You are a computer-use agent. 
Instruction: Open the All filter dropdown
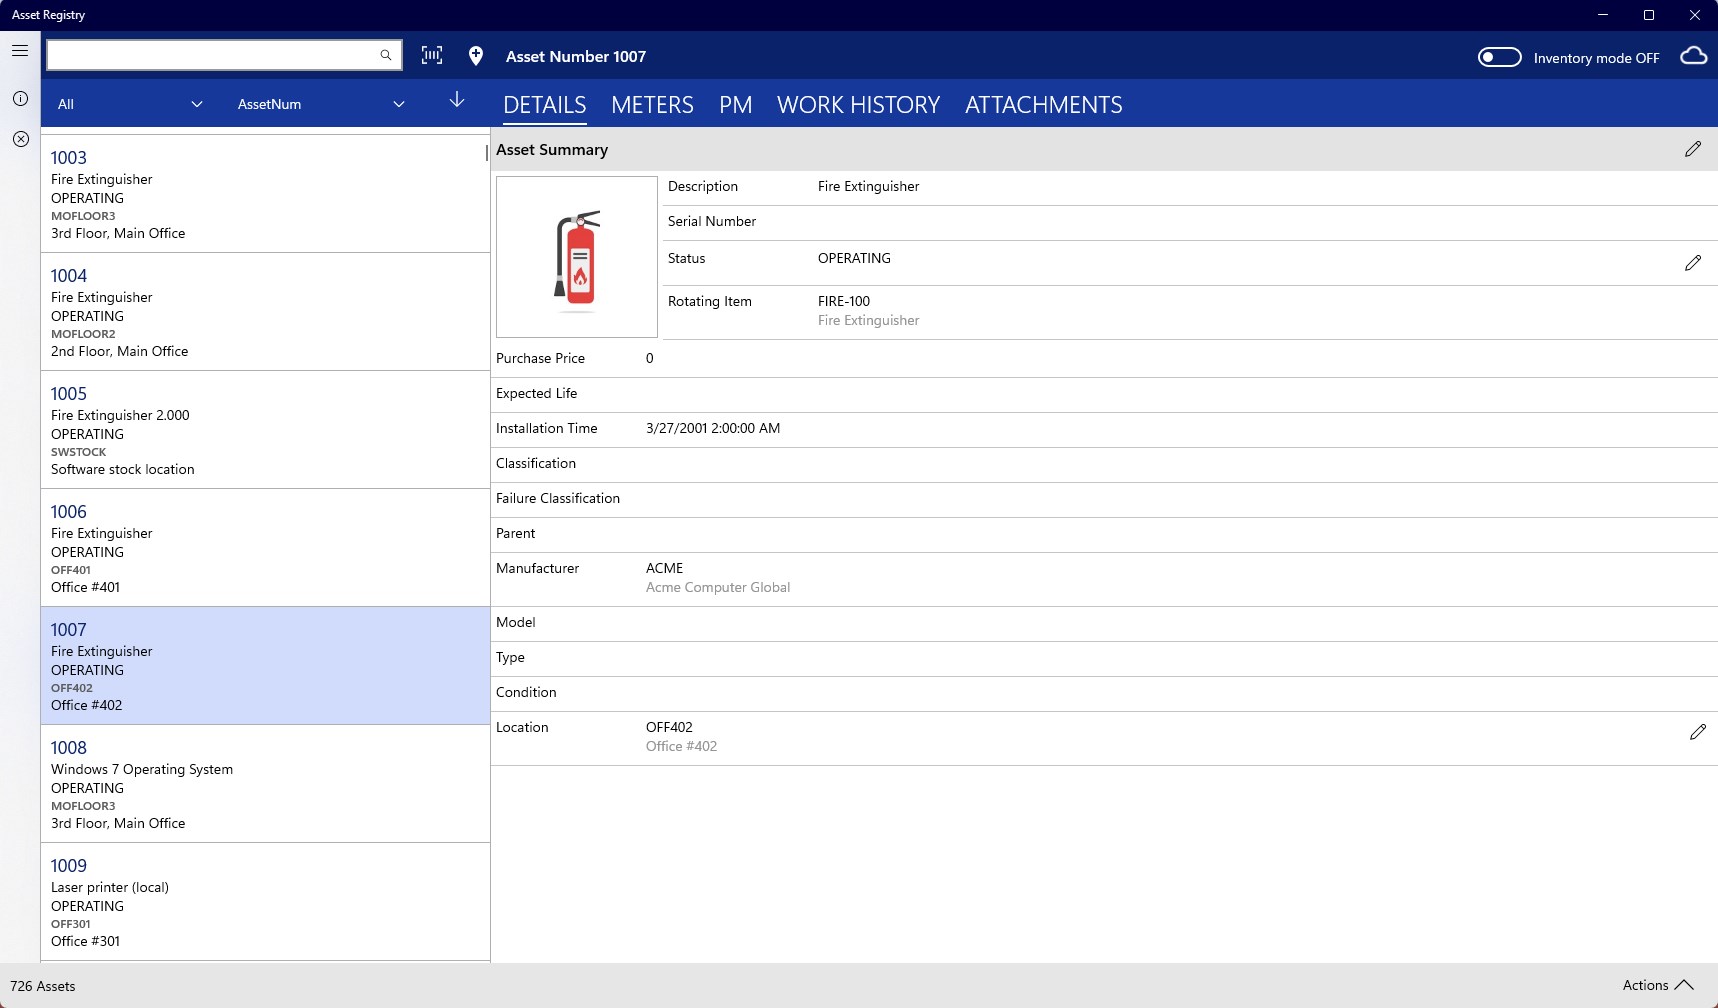click(x=130, y=104)
